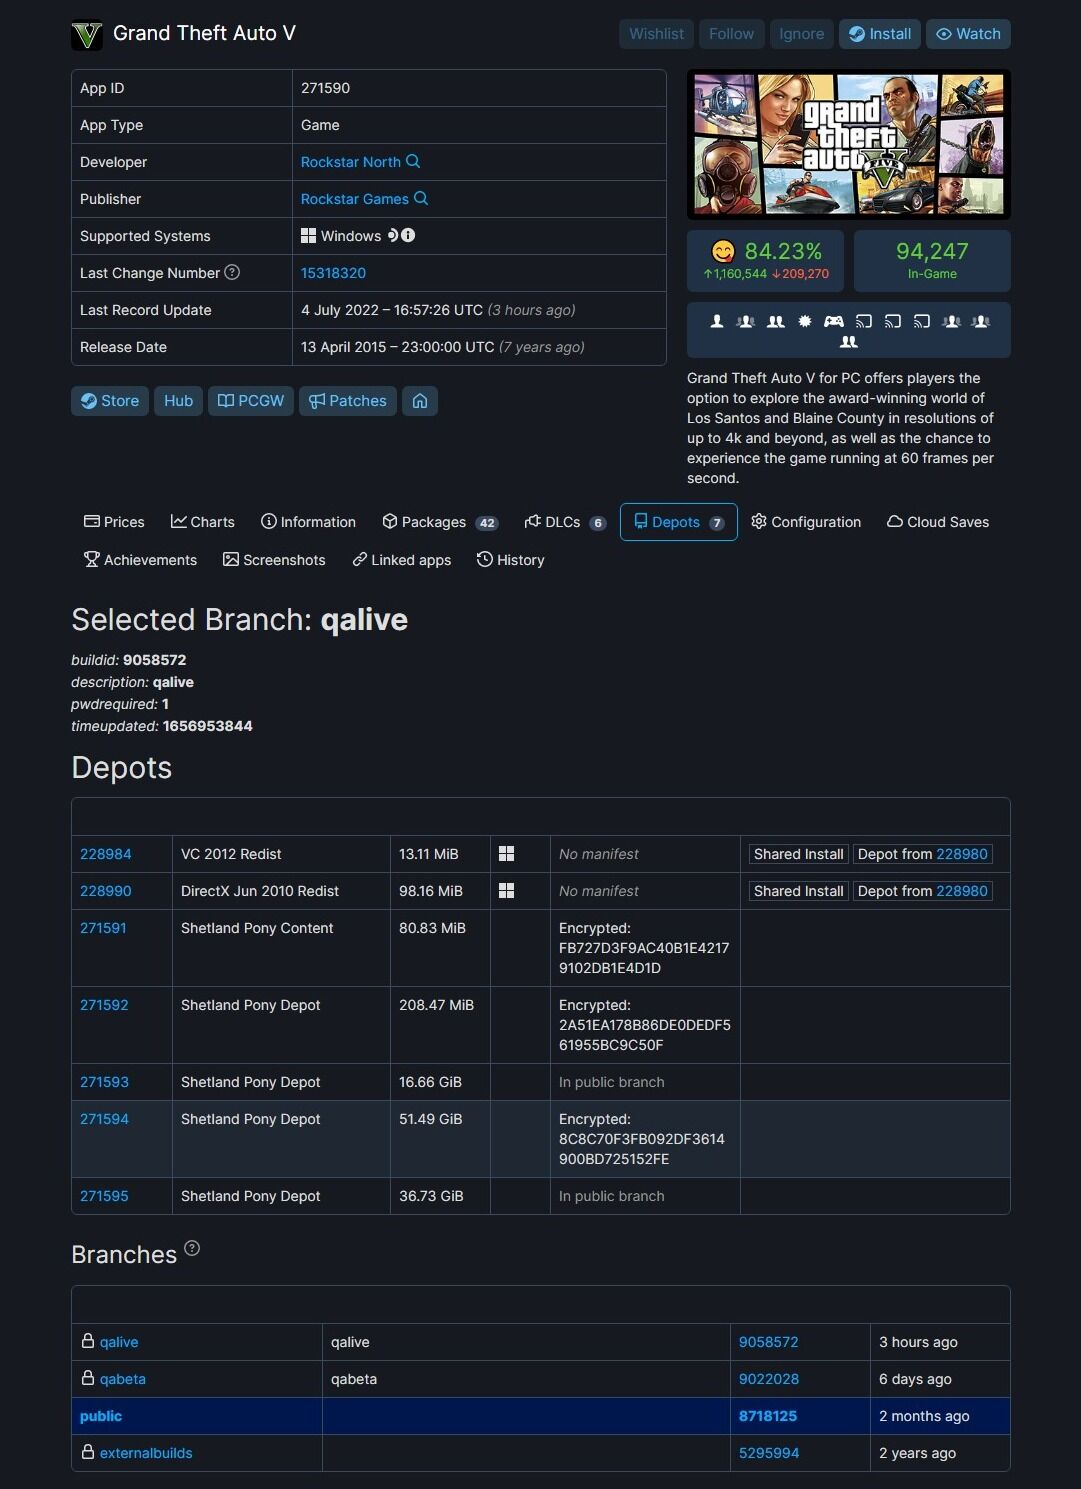This screenshot has height=1489, width=1081.
Task: Open 228980 link in DirectX Jun 2010 row
Action: pos(962,891)
